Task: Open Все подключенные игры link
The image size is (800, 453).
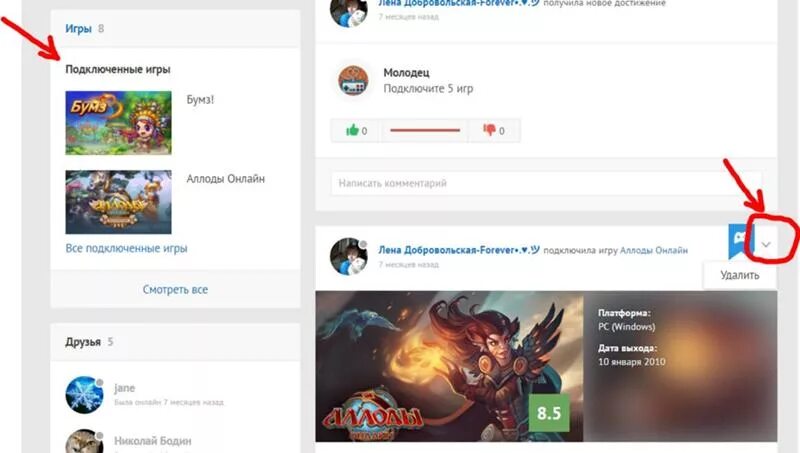Action: point(126,248)
